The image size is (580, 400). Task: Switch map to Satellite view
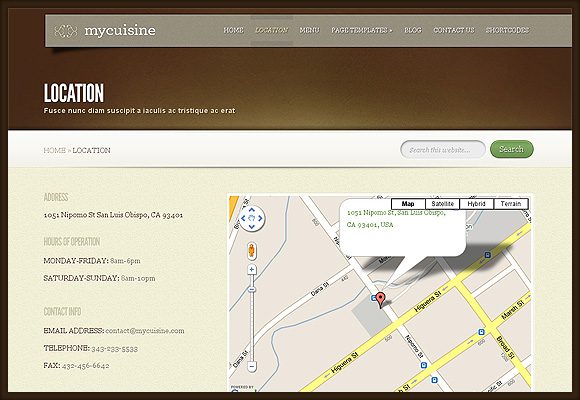(442, 204)
